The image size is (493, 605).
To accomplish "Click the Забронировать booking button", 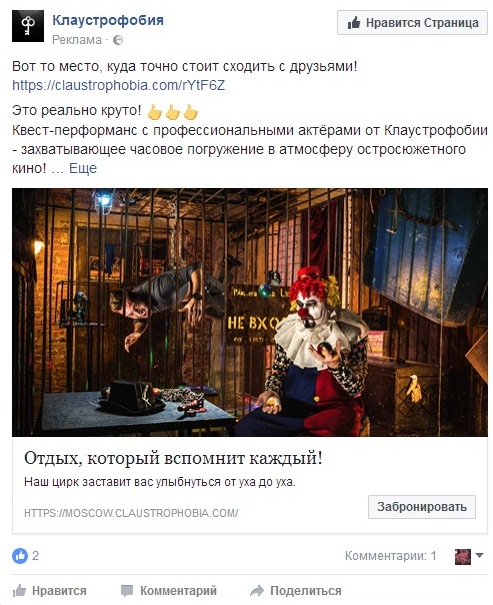I will (422, 507).
